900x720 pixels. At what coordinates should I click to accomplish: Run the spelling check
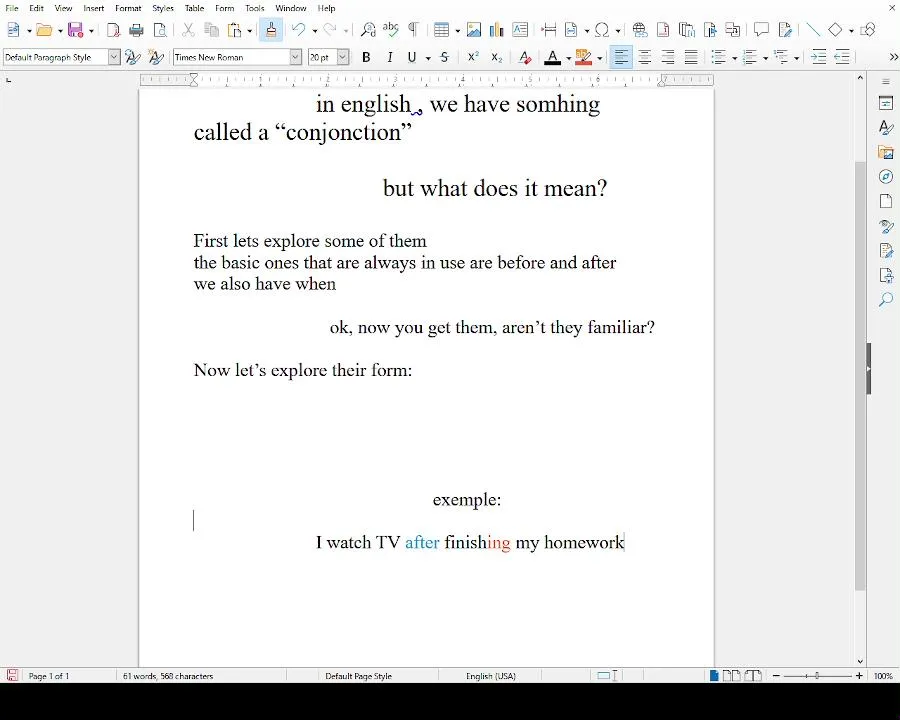click(x=390, y=30)
